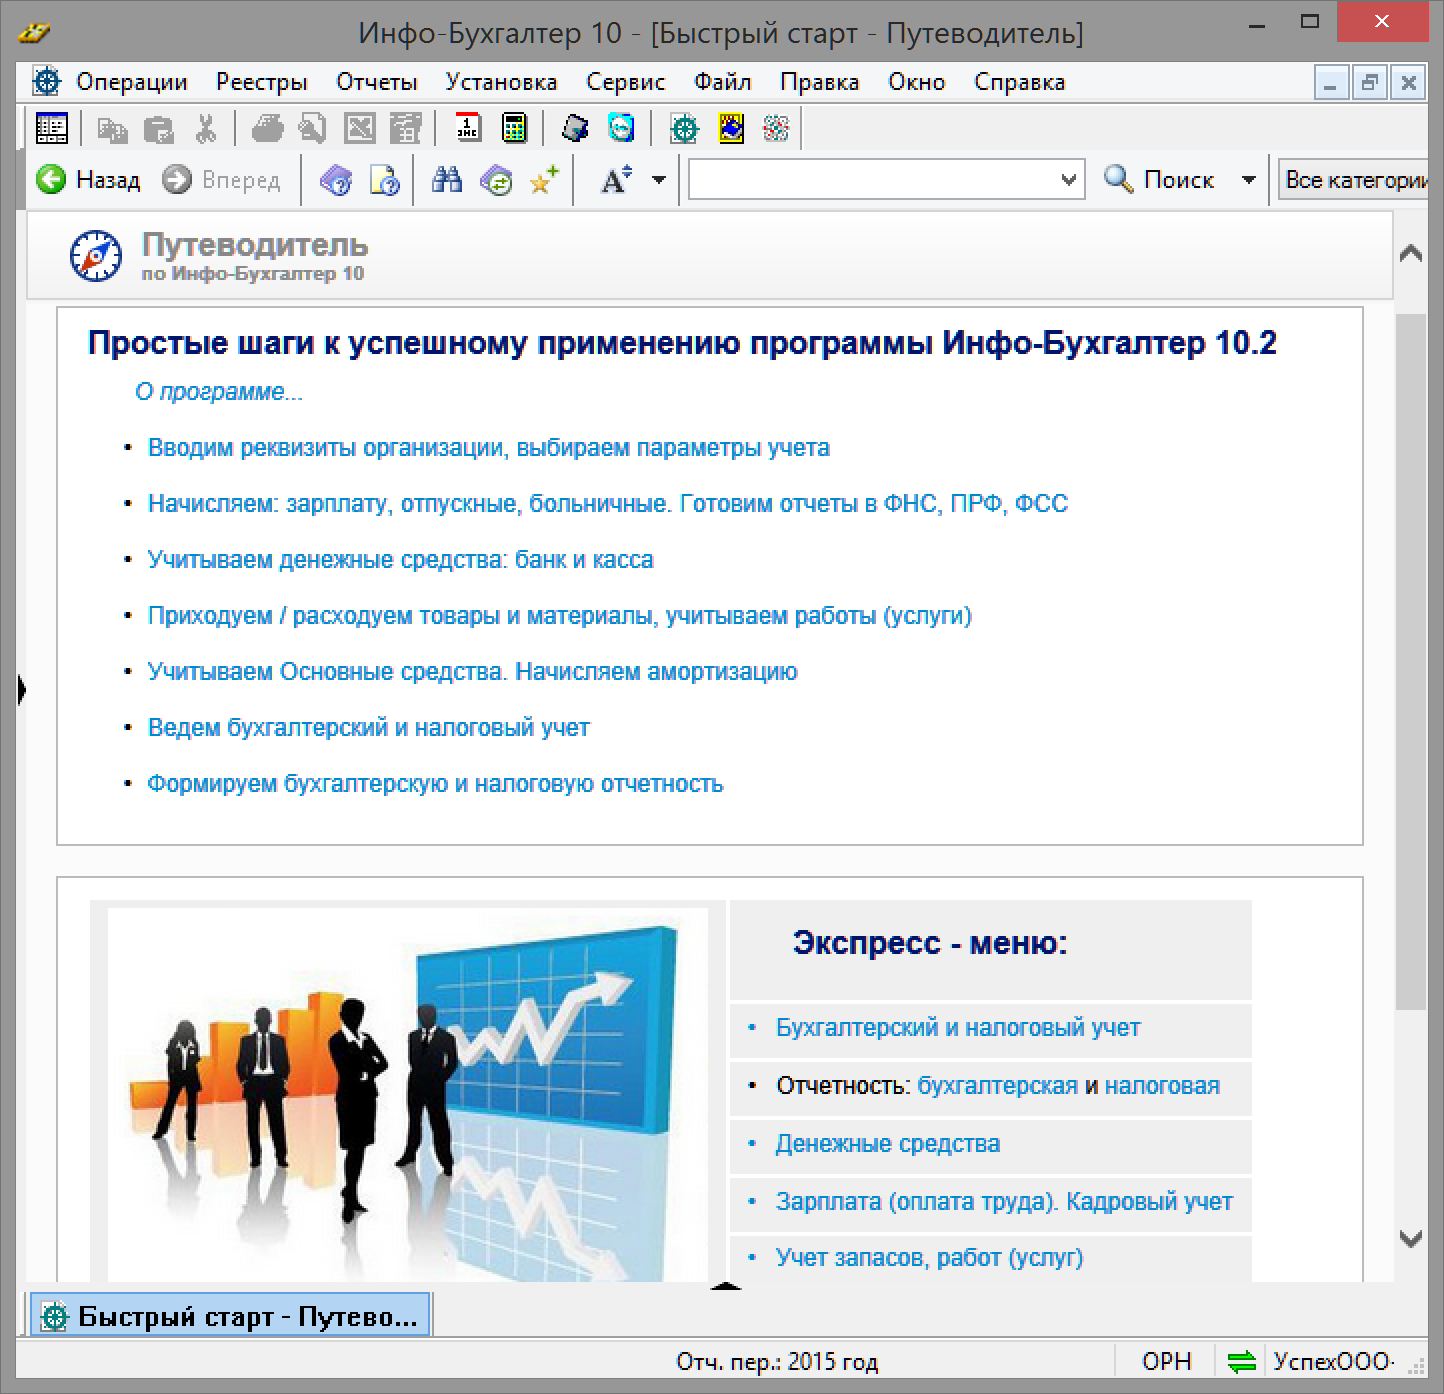Open the Файл menu
The width and height of the screenshot is (1444, 1394).
coord(722,82)
